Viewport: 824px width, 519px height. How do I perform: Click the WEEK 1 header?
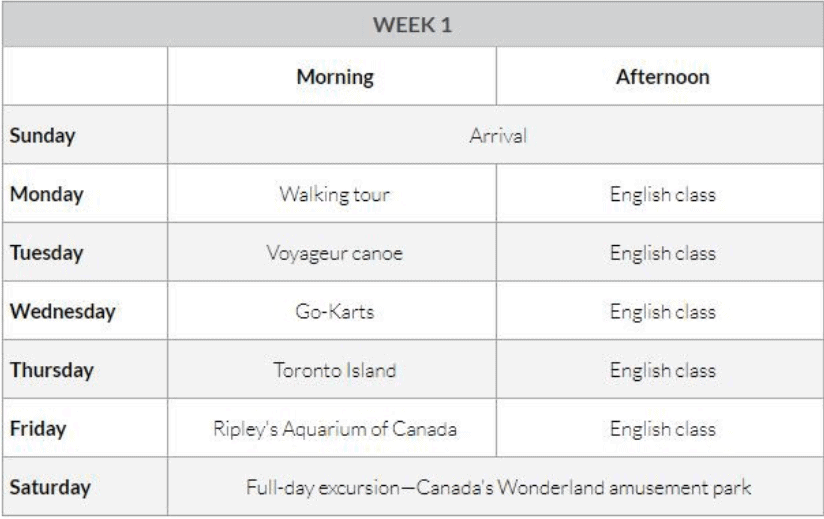coord(413,25)
